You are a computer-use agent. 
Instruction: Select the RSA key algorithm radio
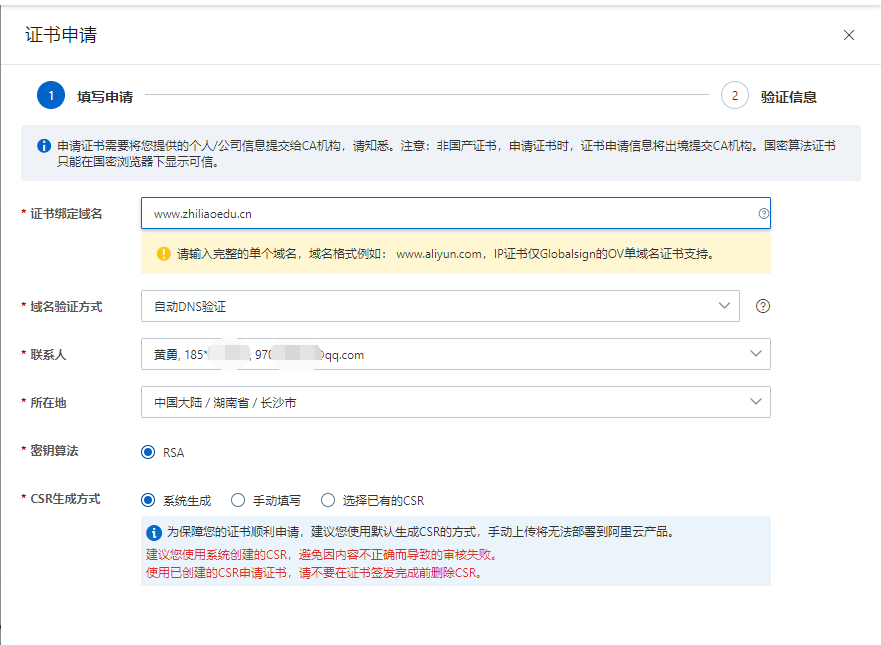(x=149, y=452)
